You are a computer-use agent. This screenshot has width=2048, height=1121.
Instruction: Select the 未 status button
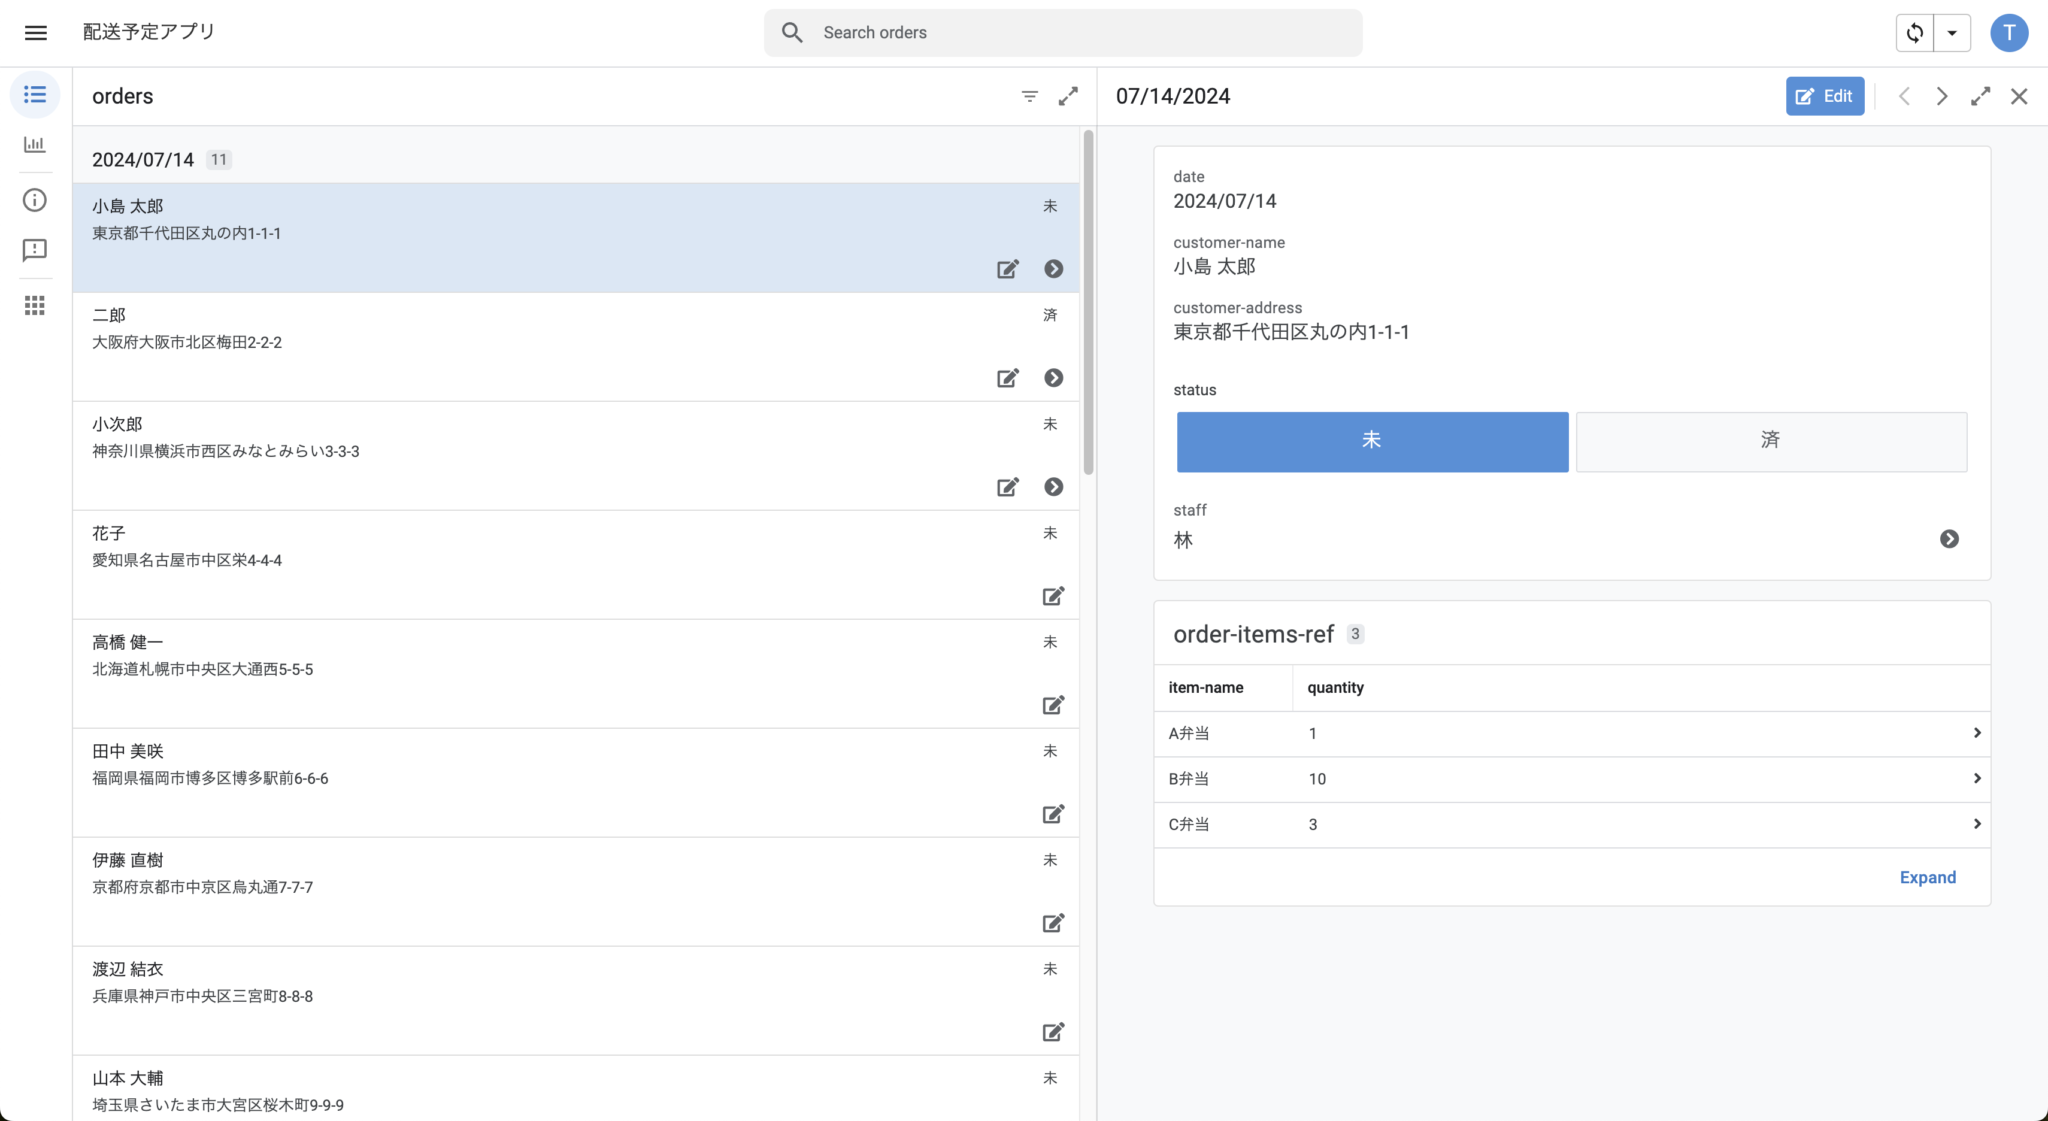1372,441
